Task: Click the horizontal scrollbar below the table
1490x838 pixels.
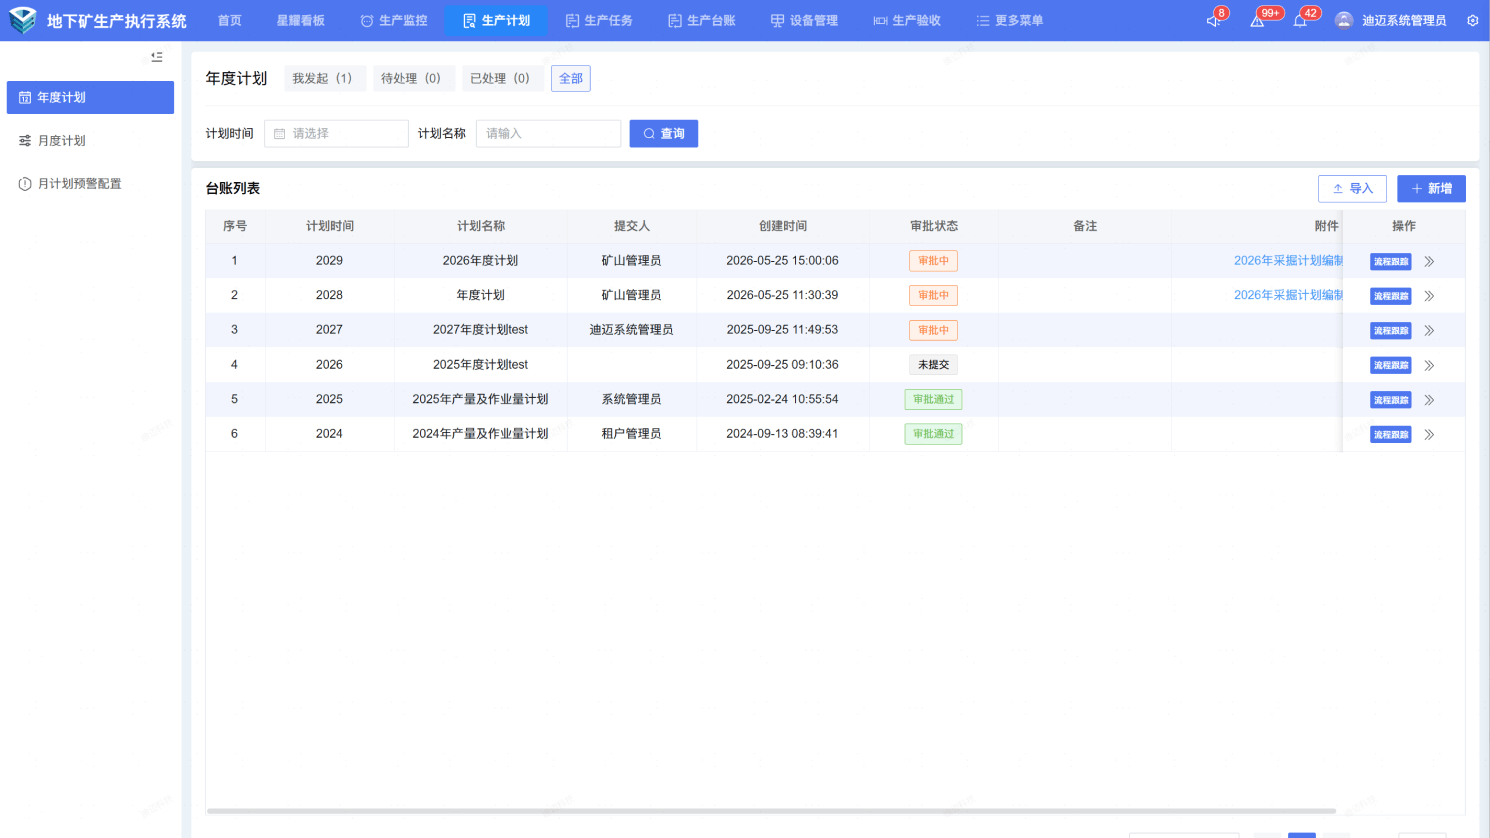Action: (771, 811)
